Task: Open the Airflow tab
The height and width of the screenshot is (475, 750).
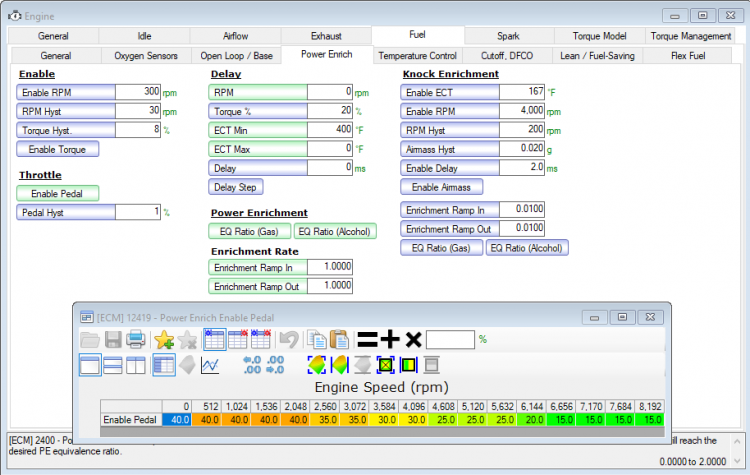Action: 235,36
